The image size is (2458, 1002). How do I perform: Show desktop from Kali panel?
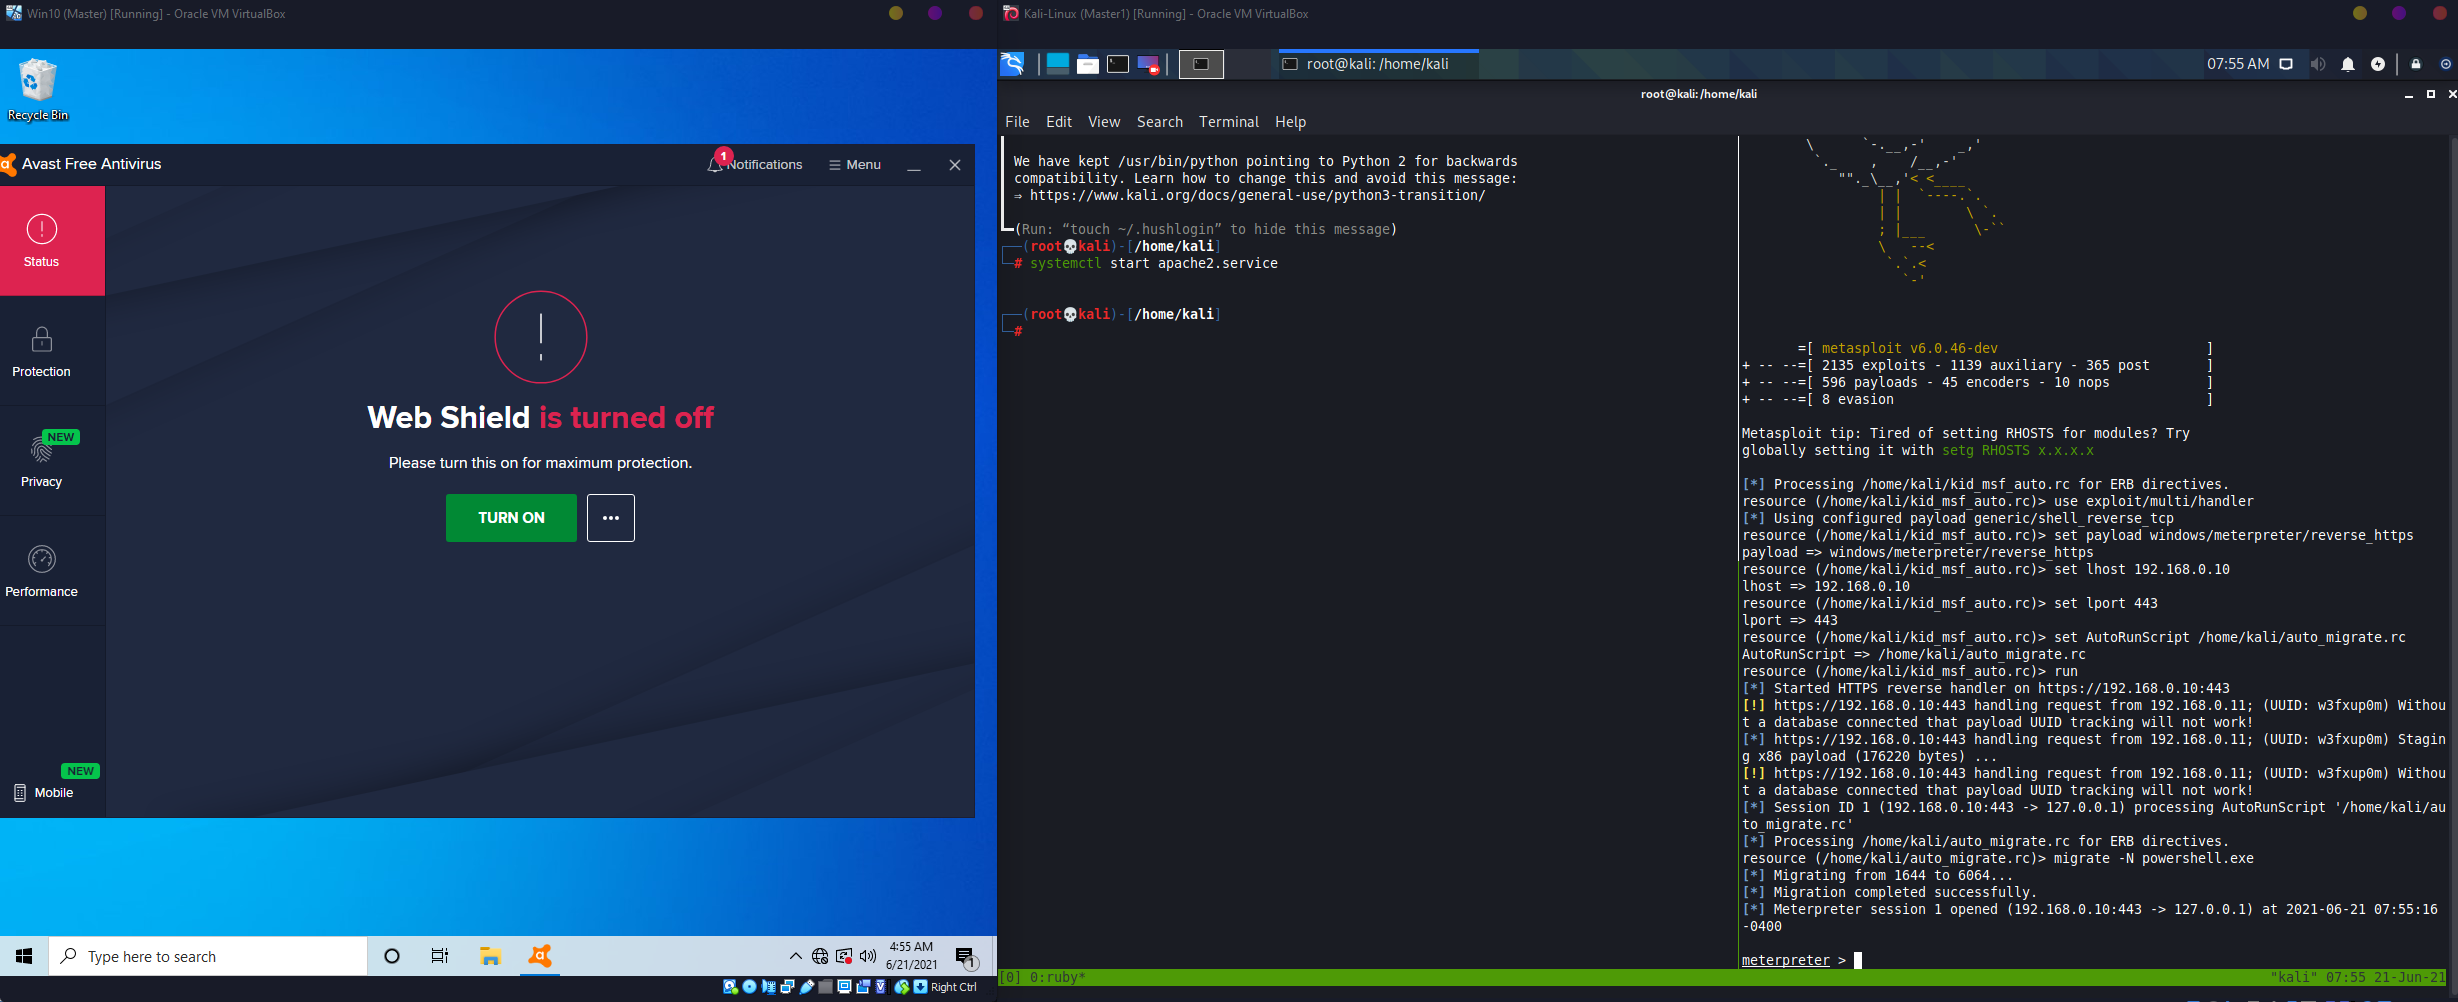[1058, 64]
